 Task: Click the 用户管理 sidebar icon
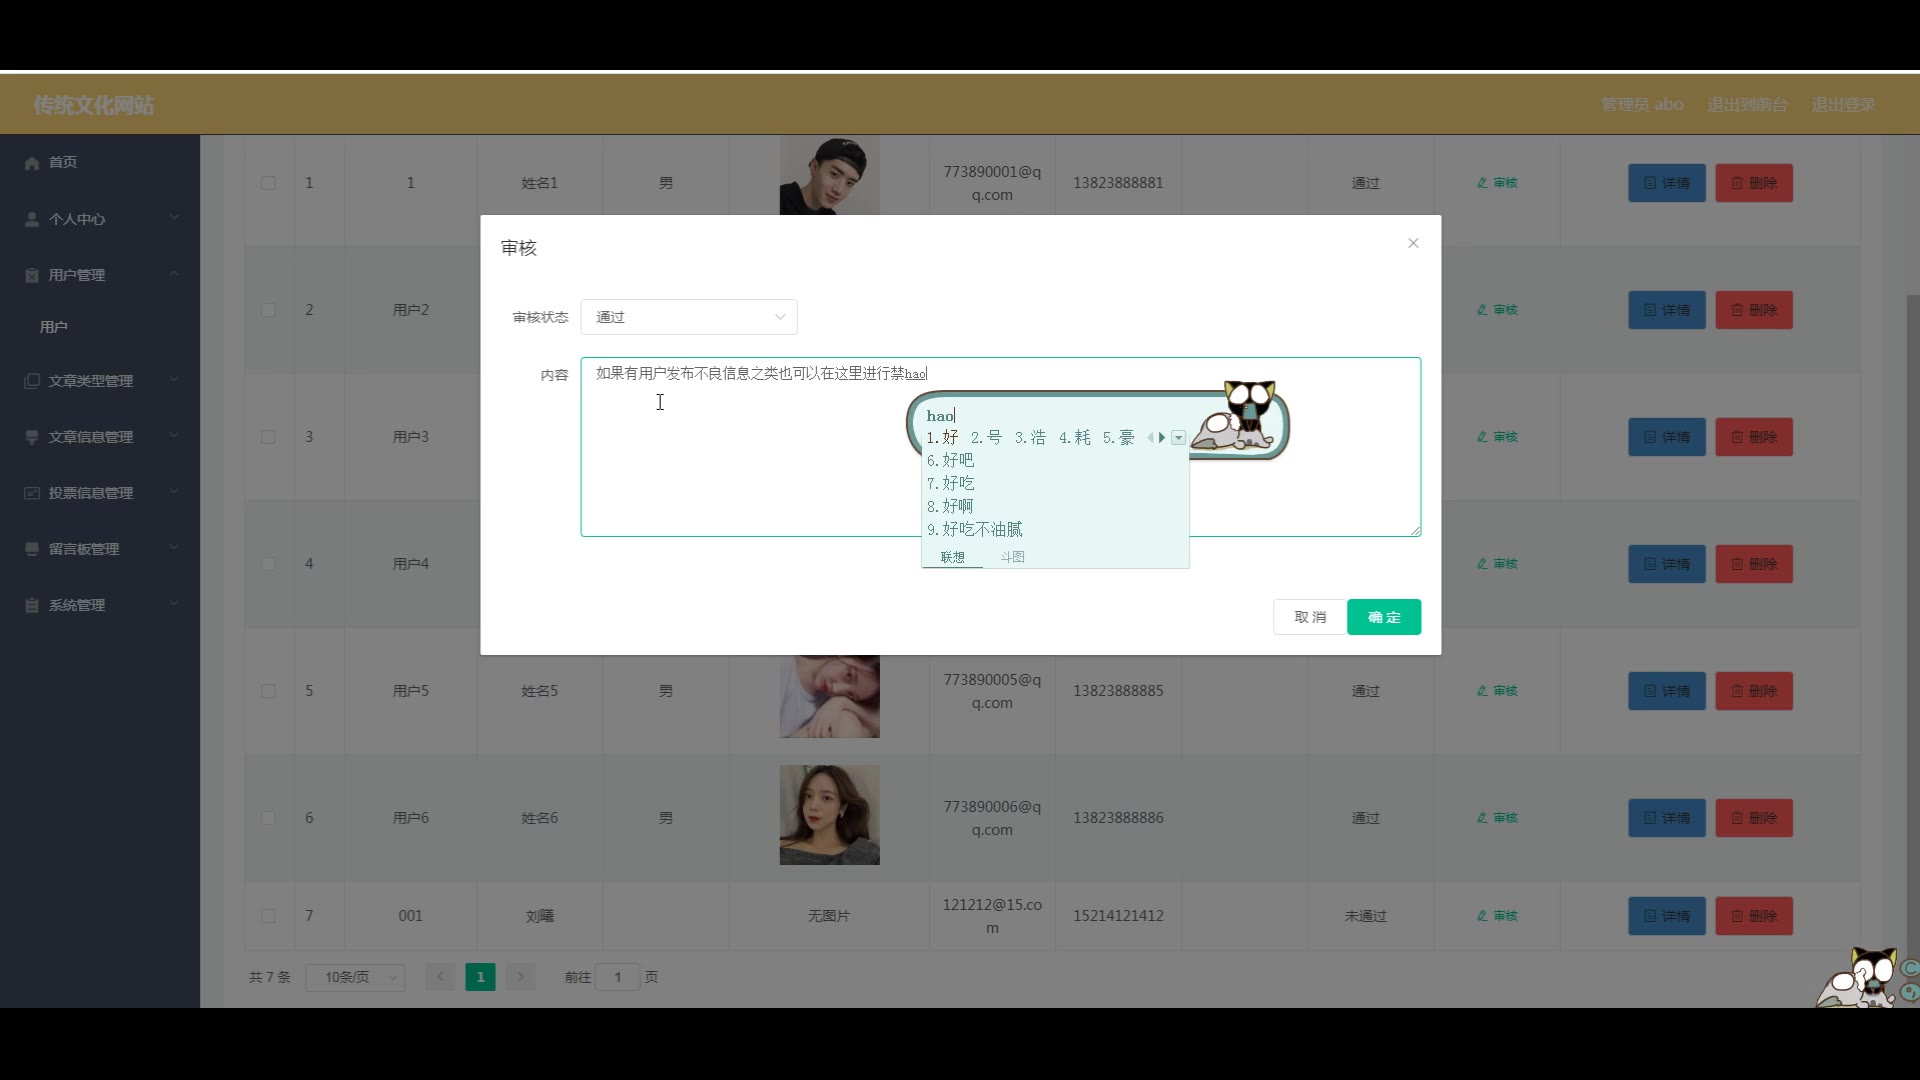click(x=32, y=275)
